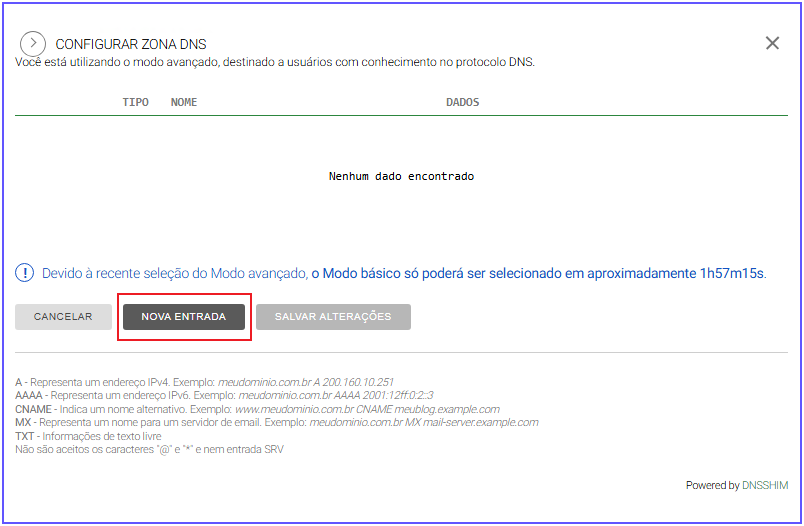
Task: Click the A record IPv4 description line
Action: [x=204, y=382]
